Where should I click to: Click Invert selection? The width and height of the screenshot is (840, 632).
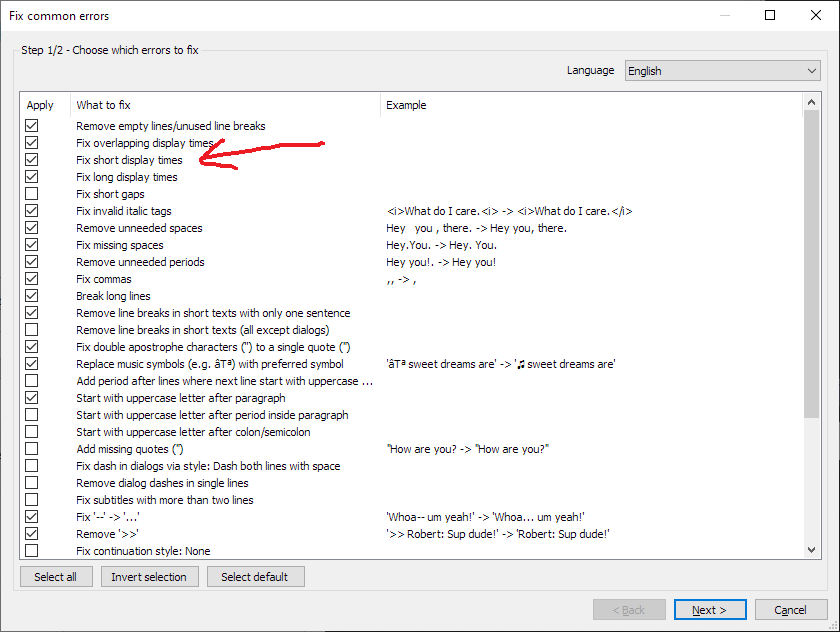point(149,576)
